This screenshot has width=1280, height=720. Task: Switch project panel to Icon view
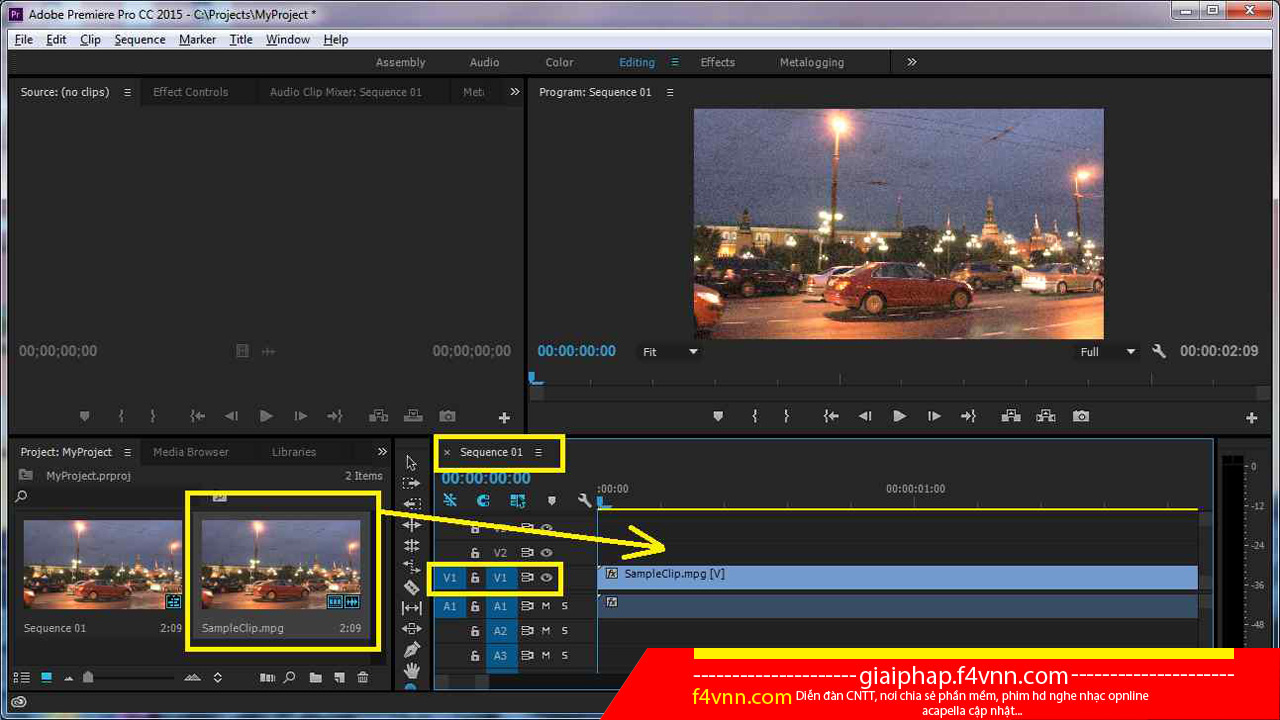pos(46,677)
